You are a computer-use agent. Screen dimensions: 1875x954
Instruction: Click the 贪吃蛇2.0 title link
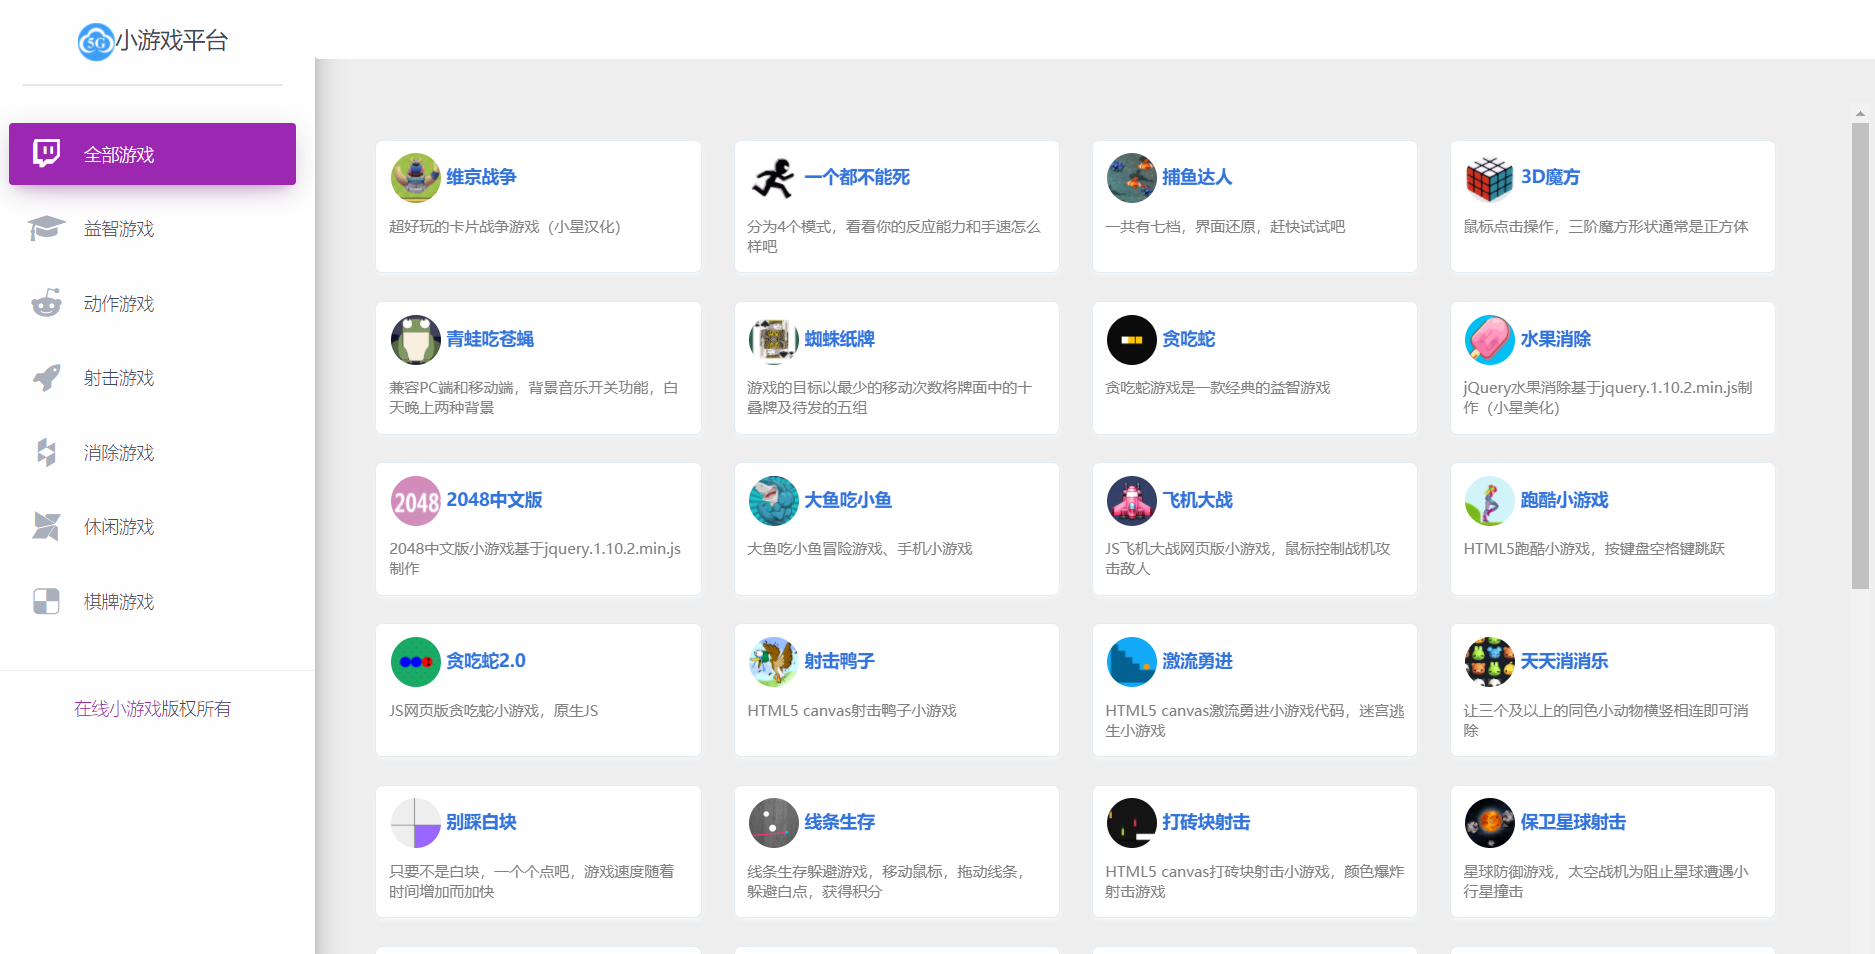485,661
